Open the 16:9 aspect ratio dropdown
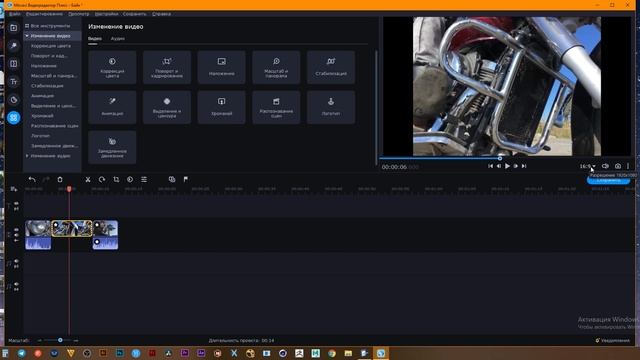This screenshot has height=360, width=640. pyautogui.click(x=588, y=166)
